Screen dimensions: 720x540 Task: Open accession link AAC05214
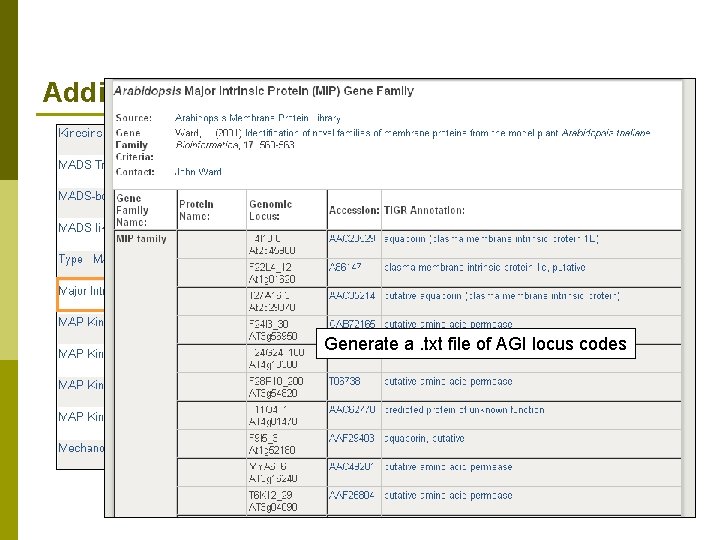352,296
